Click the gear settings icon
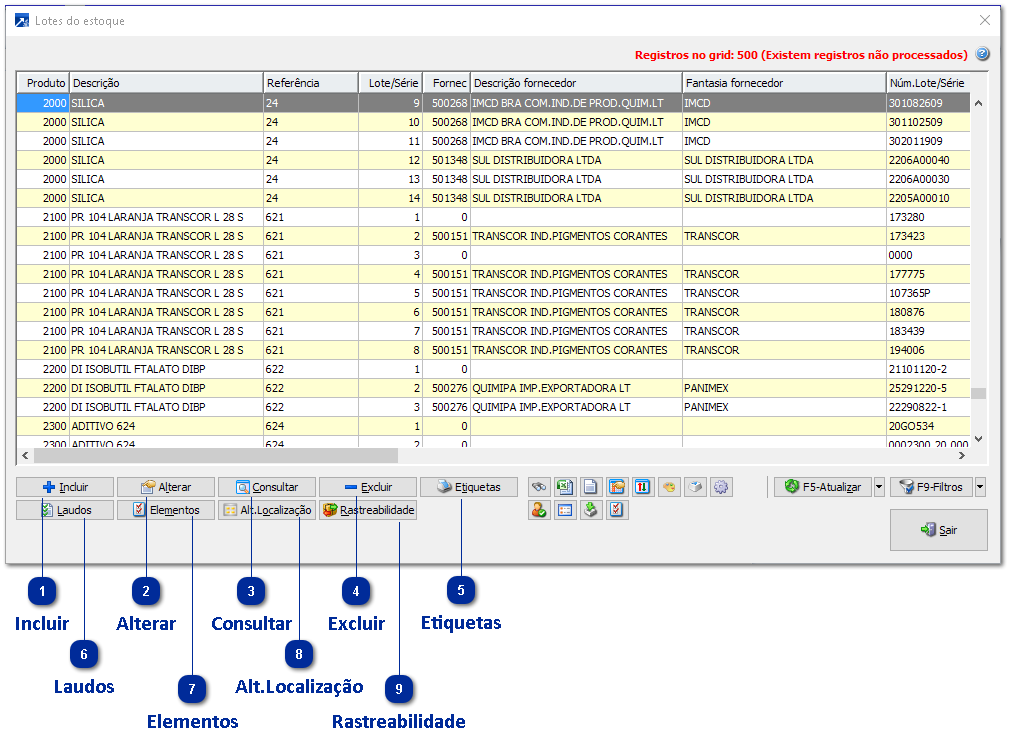This screenshot has height=750, width=1010. [721, 487]
